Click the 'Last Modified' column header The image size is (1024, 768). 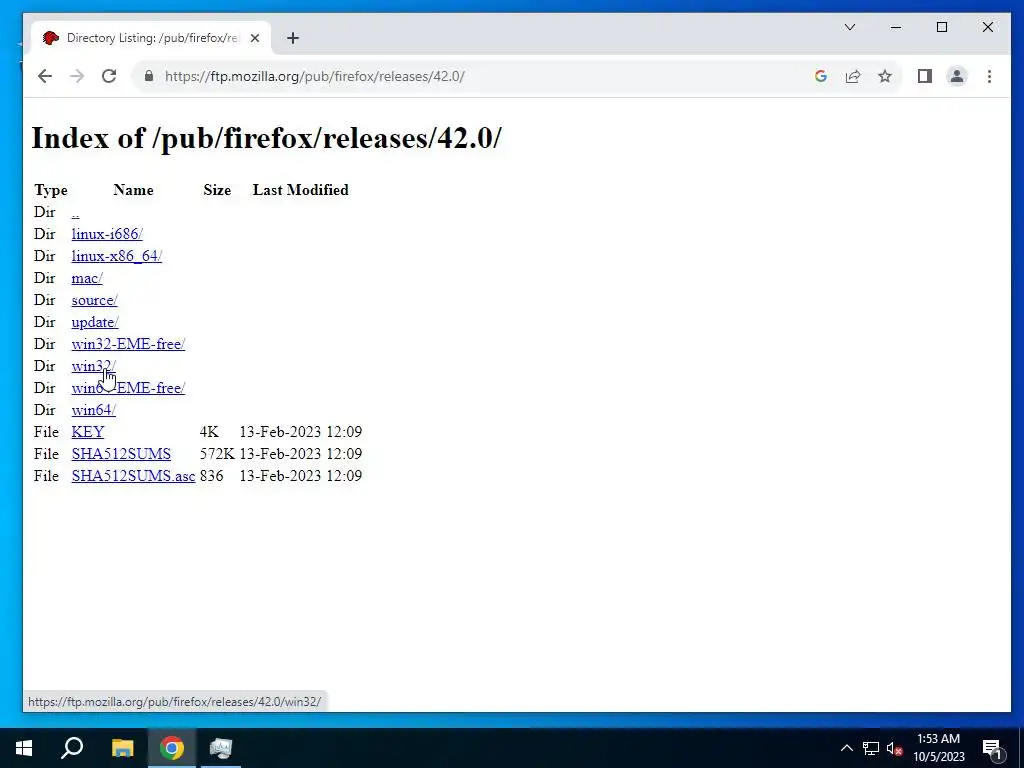[x=301, y=190]
